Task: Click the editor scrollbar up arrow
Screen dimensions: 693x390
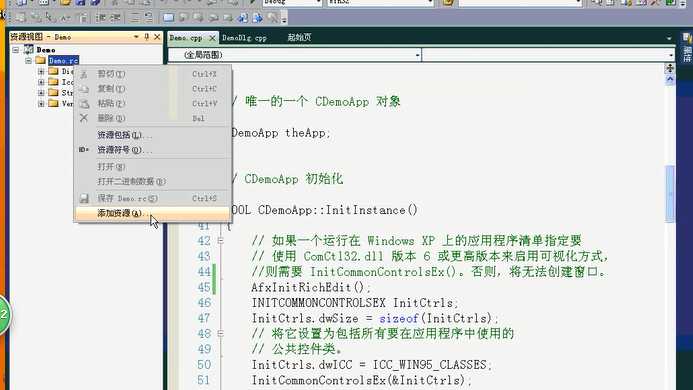Action: 670,80
